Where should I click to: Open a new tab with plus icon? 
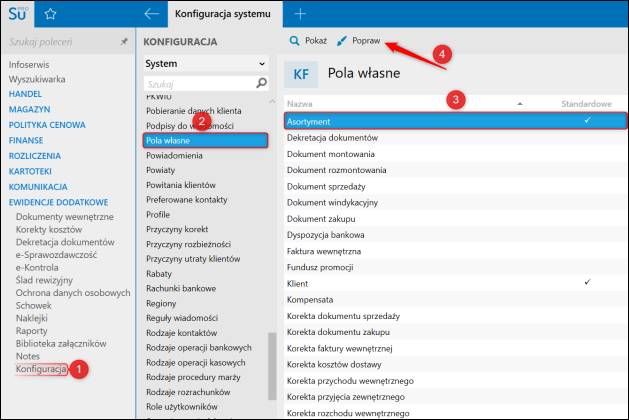click(300, 14)
